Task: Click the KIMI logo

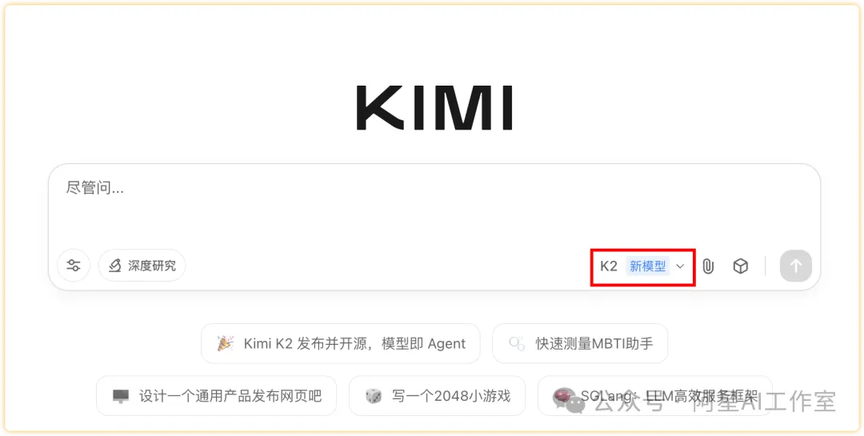Action: tap(434, 108)
